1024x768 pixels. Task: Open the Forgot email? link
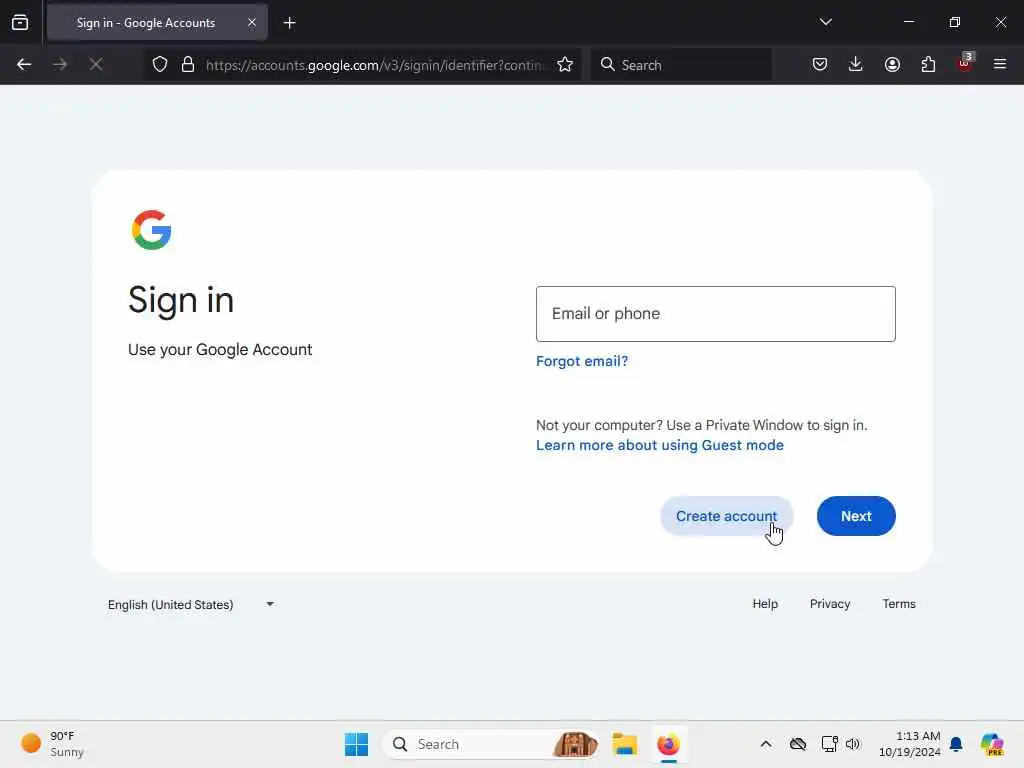[582, 361]
